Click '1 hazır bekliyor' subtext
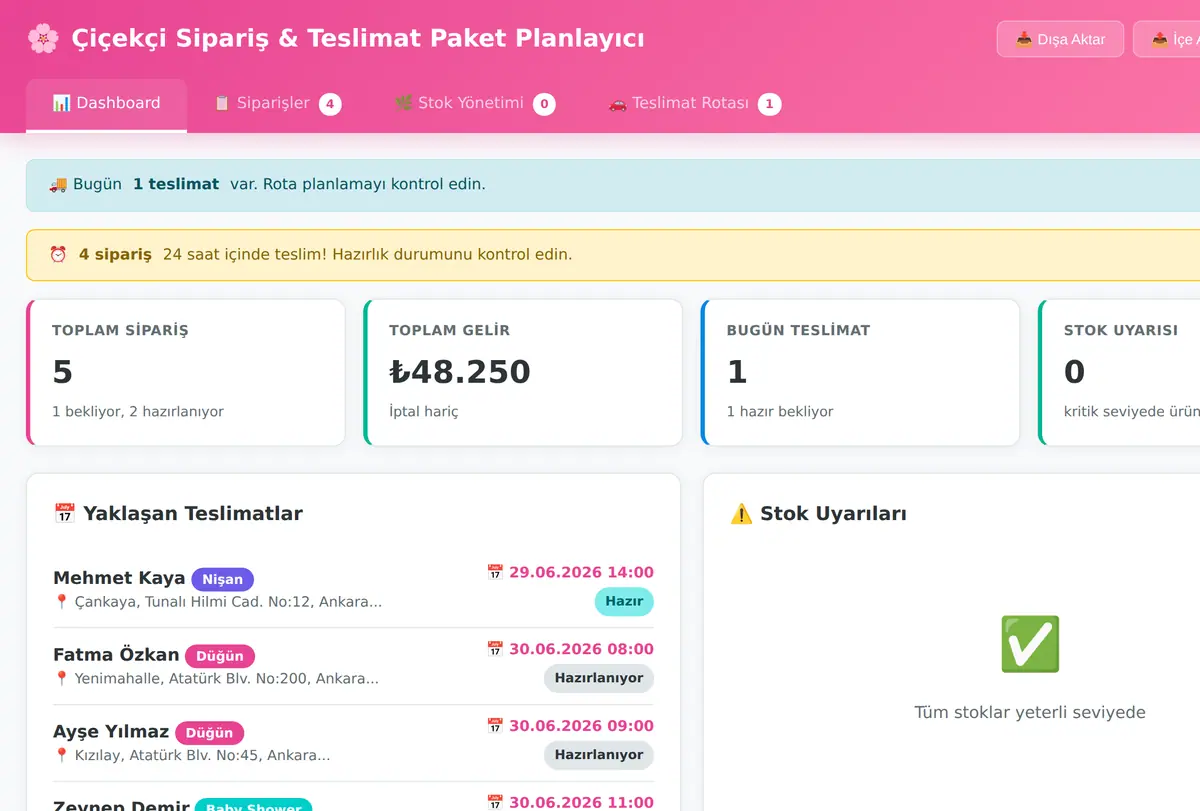The height and width of the screenshot is (811, 1200). pyautogui.click(x=780, y=411)
